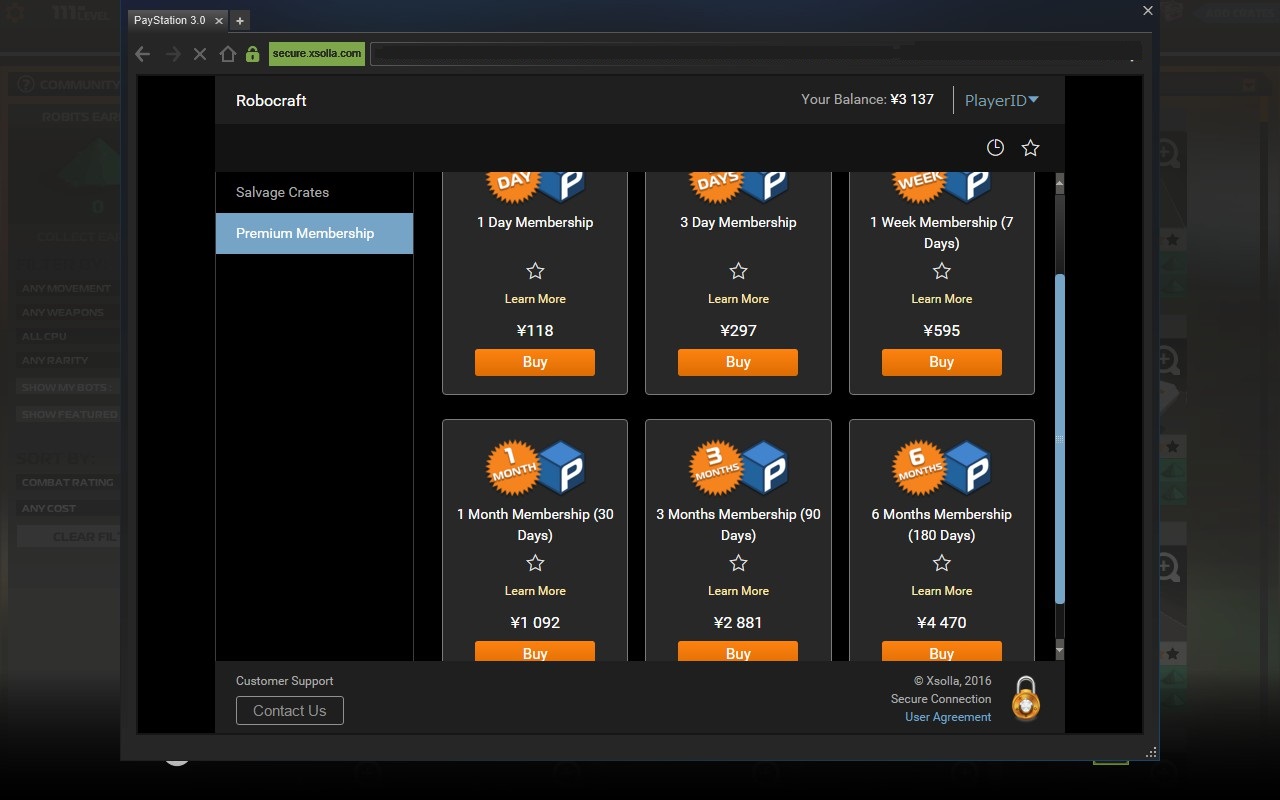
Task: Click the browser back arrow
Action: pyautogui.click(x=143, y=54)
